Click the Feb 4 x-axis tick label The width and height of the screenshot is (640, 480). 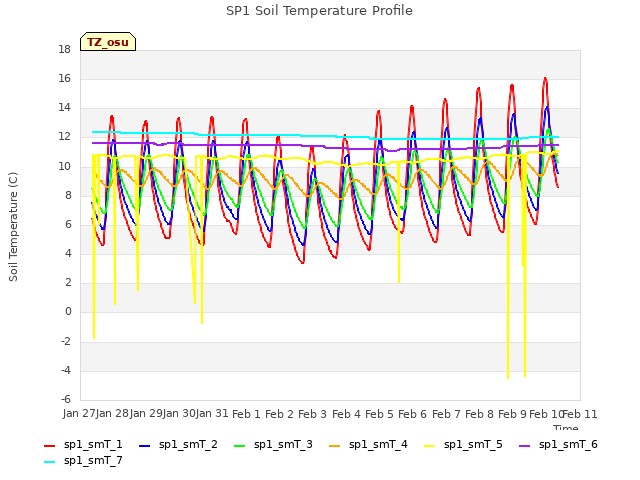click(346, 414)
